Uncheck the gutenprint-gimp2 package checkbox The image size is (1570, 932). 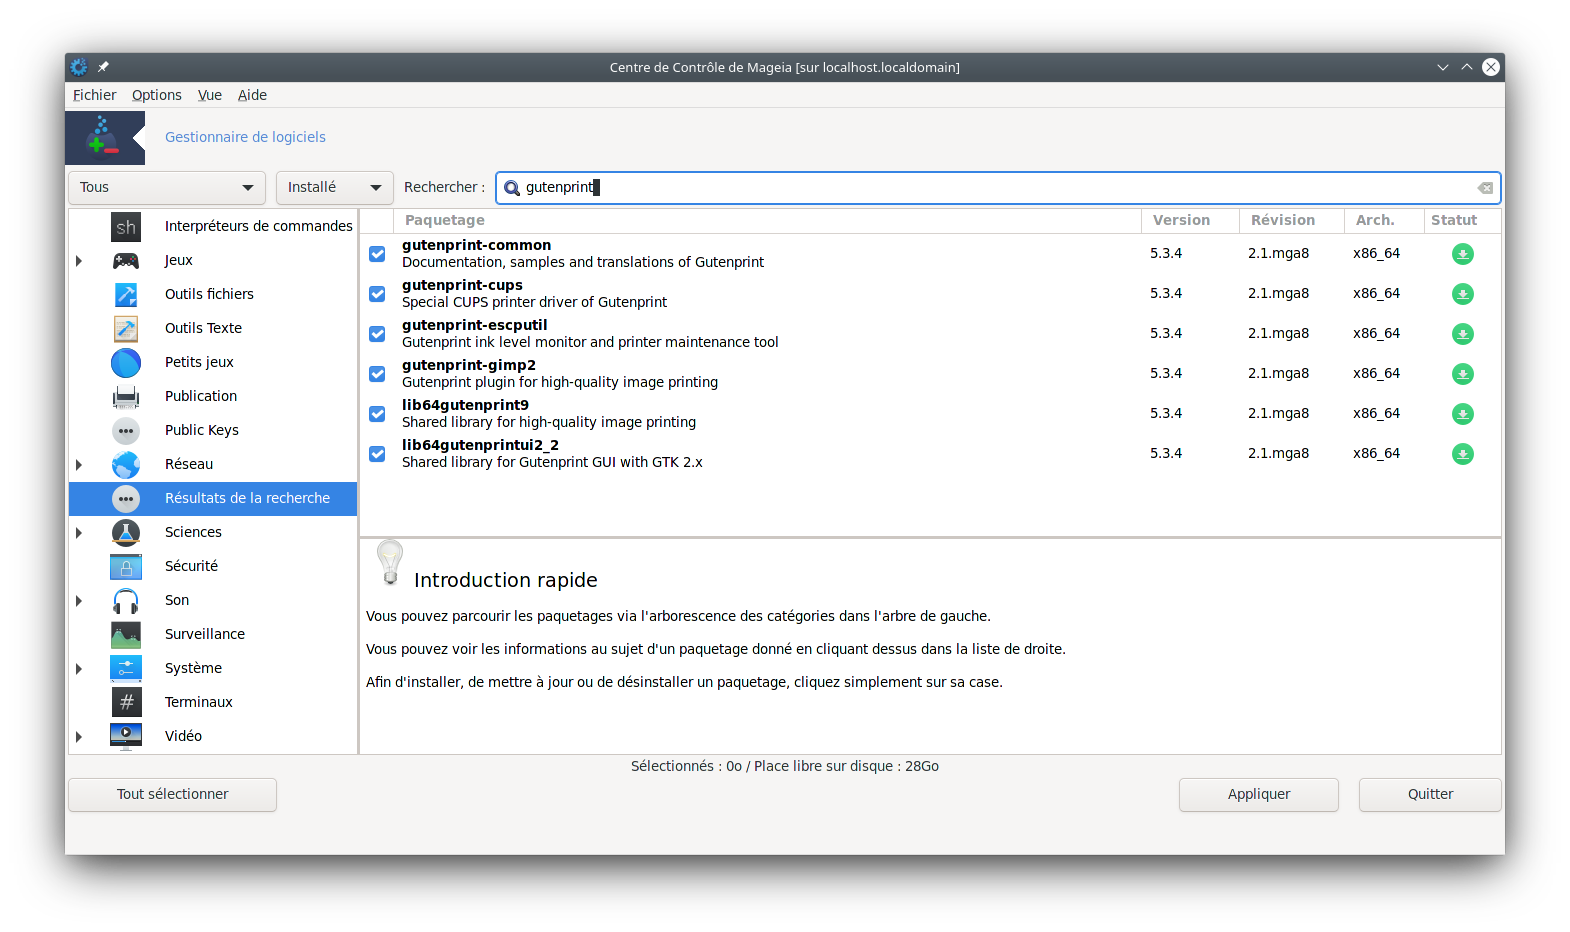click(377, 374)
